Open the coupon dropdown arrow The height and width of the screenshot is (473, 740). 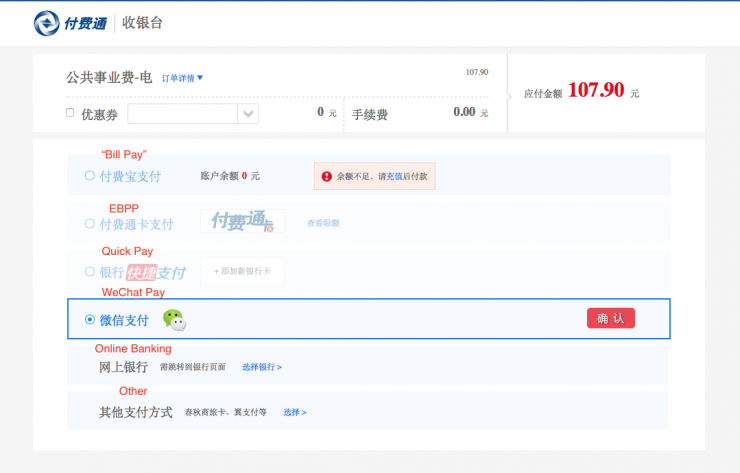pos(248,114)
